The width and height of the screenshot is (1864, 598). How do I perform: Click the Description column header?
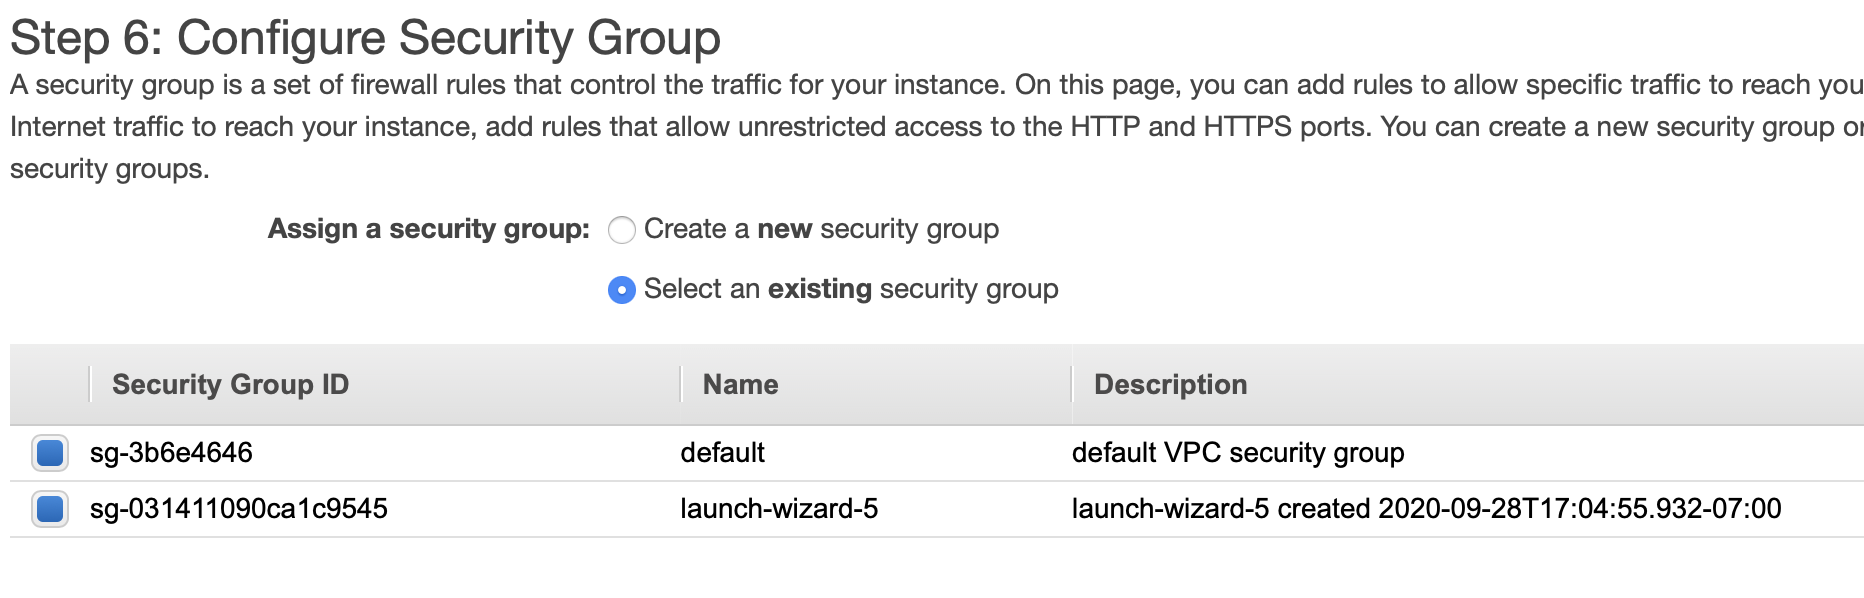tap(1170, 385)
